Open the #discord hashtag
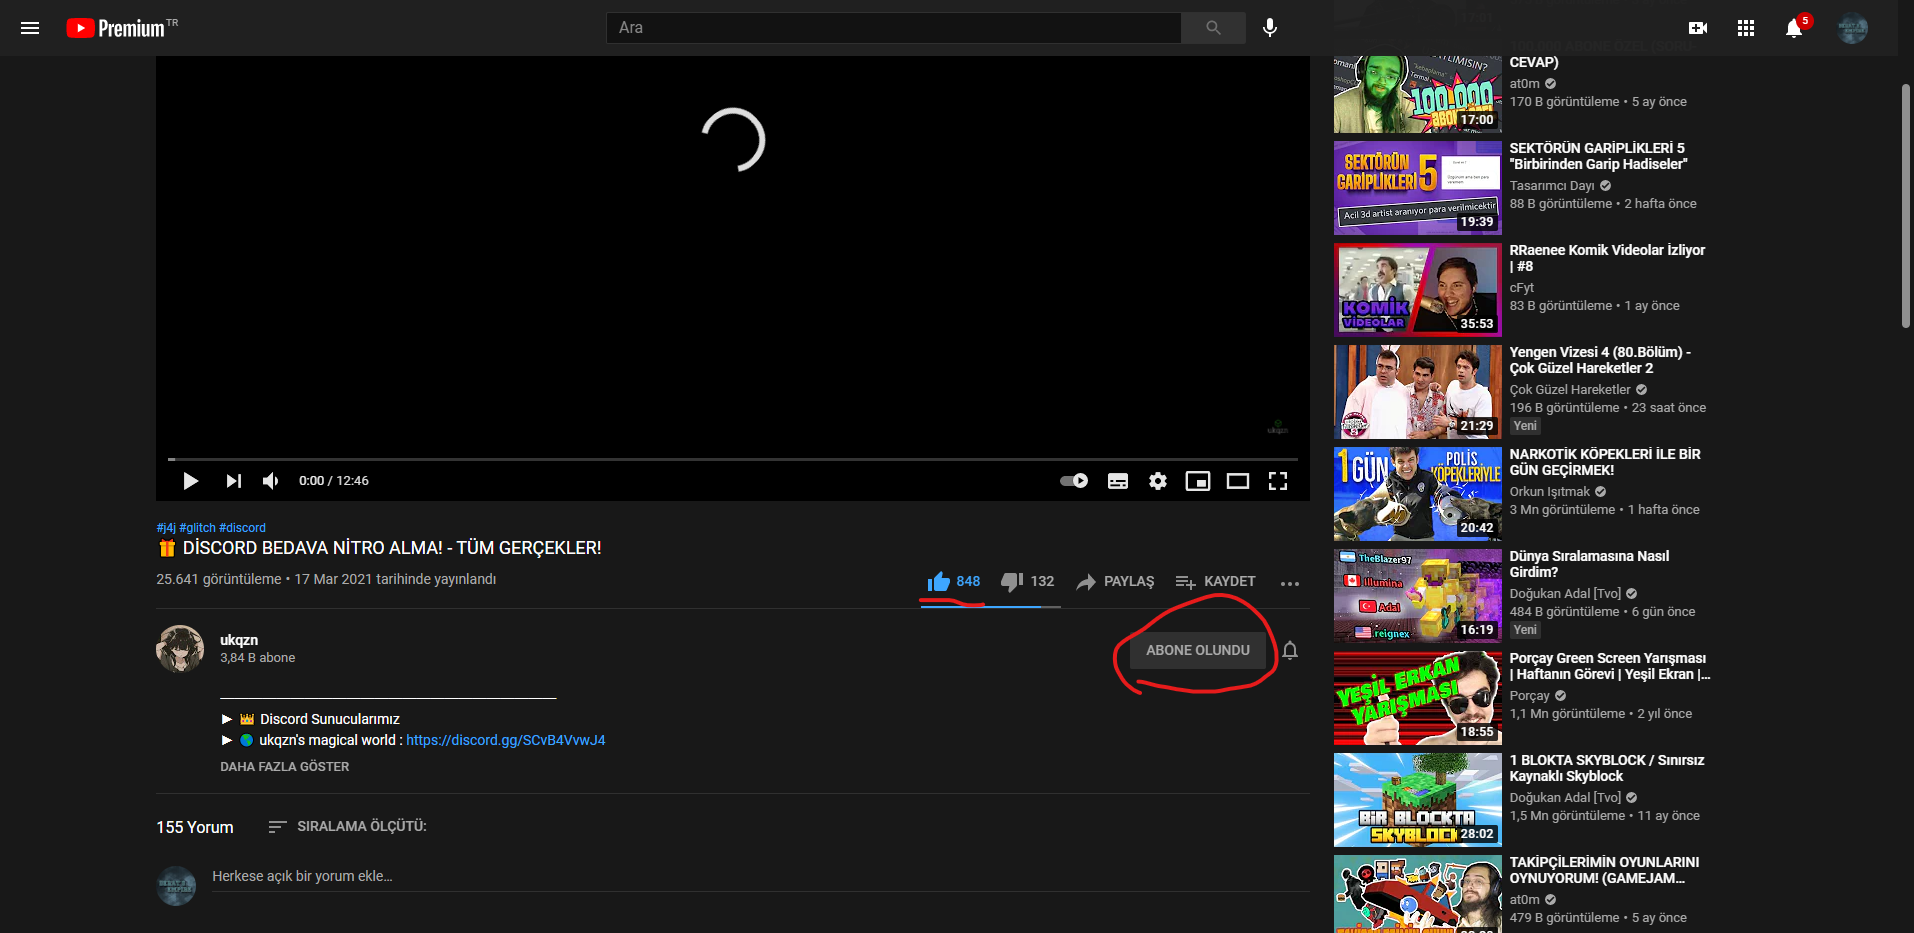 243,528
